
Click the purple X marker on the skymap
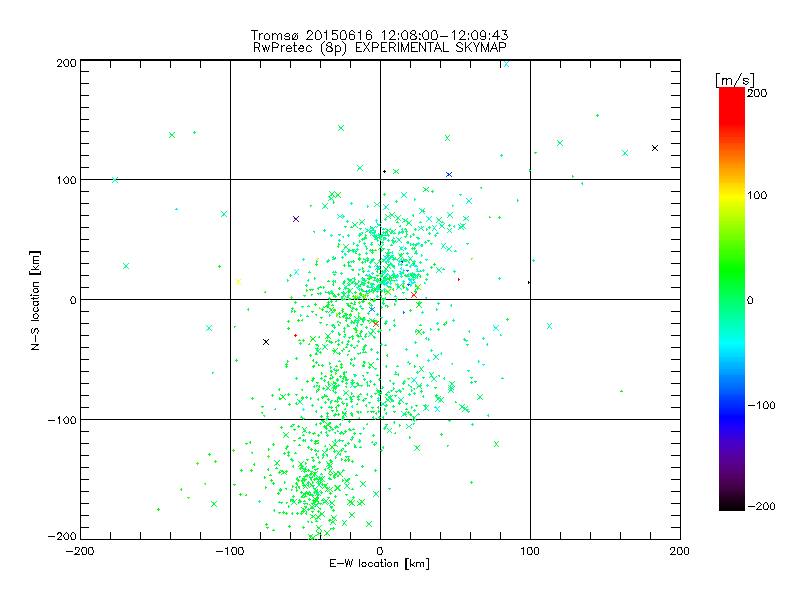[296, 219]
